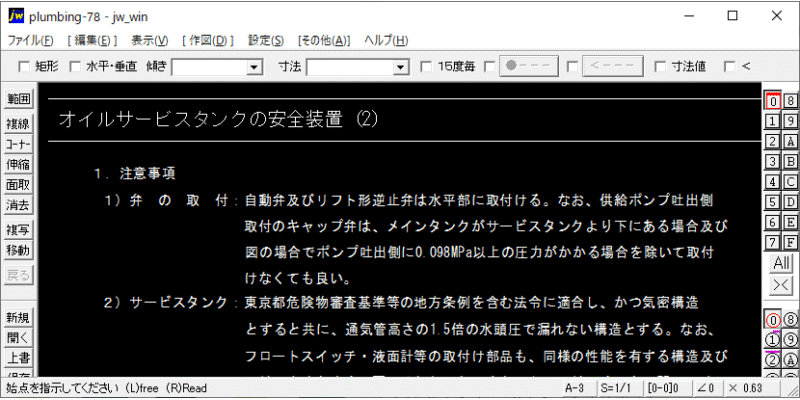The width and height of the screenshot is (800, 400).
Task: Select the 伸縮 stretch tool
Action: click(x=18, y=165)
